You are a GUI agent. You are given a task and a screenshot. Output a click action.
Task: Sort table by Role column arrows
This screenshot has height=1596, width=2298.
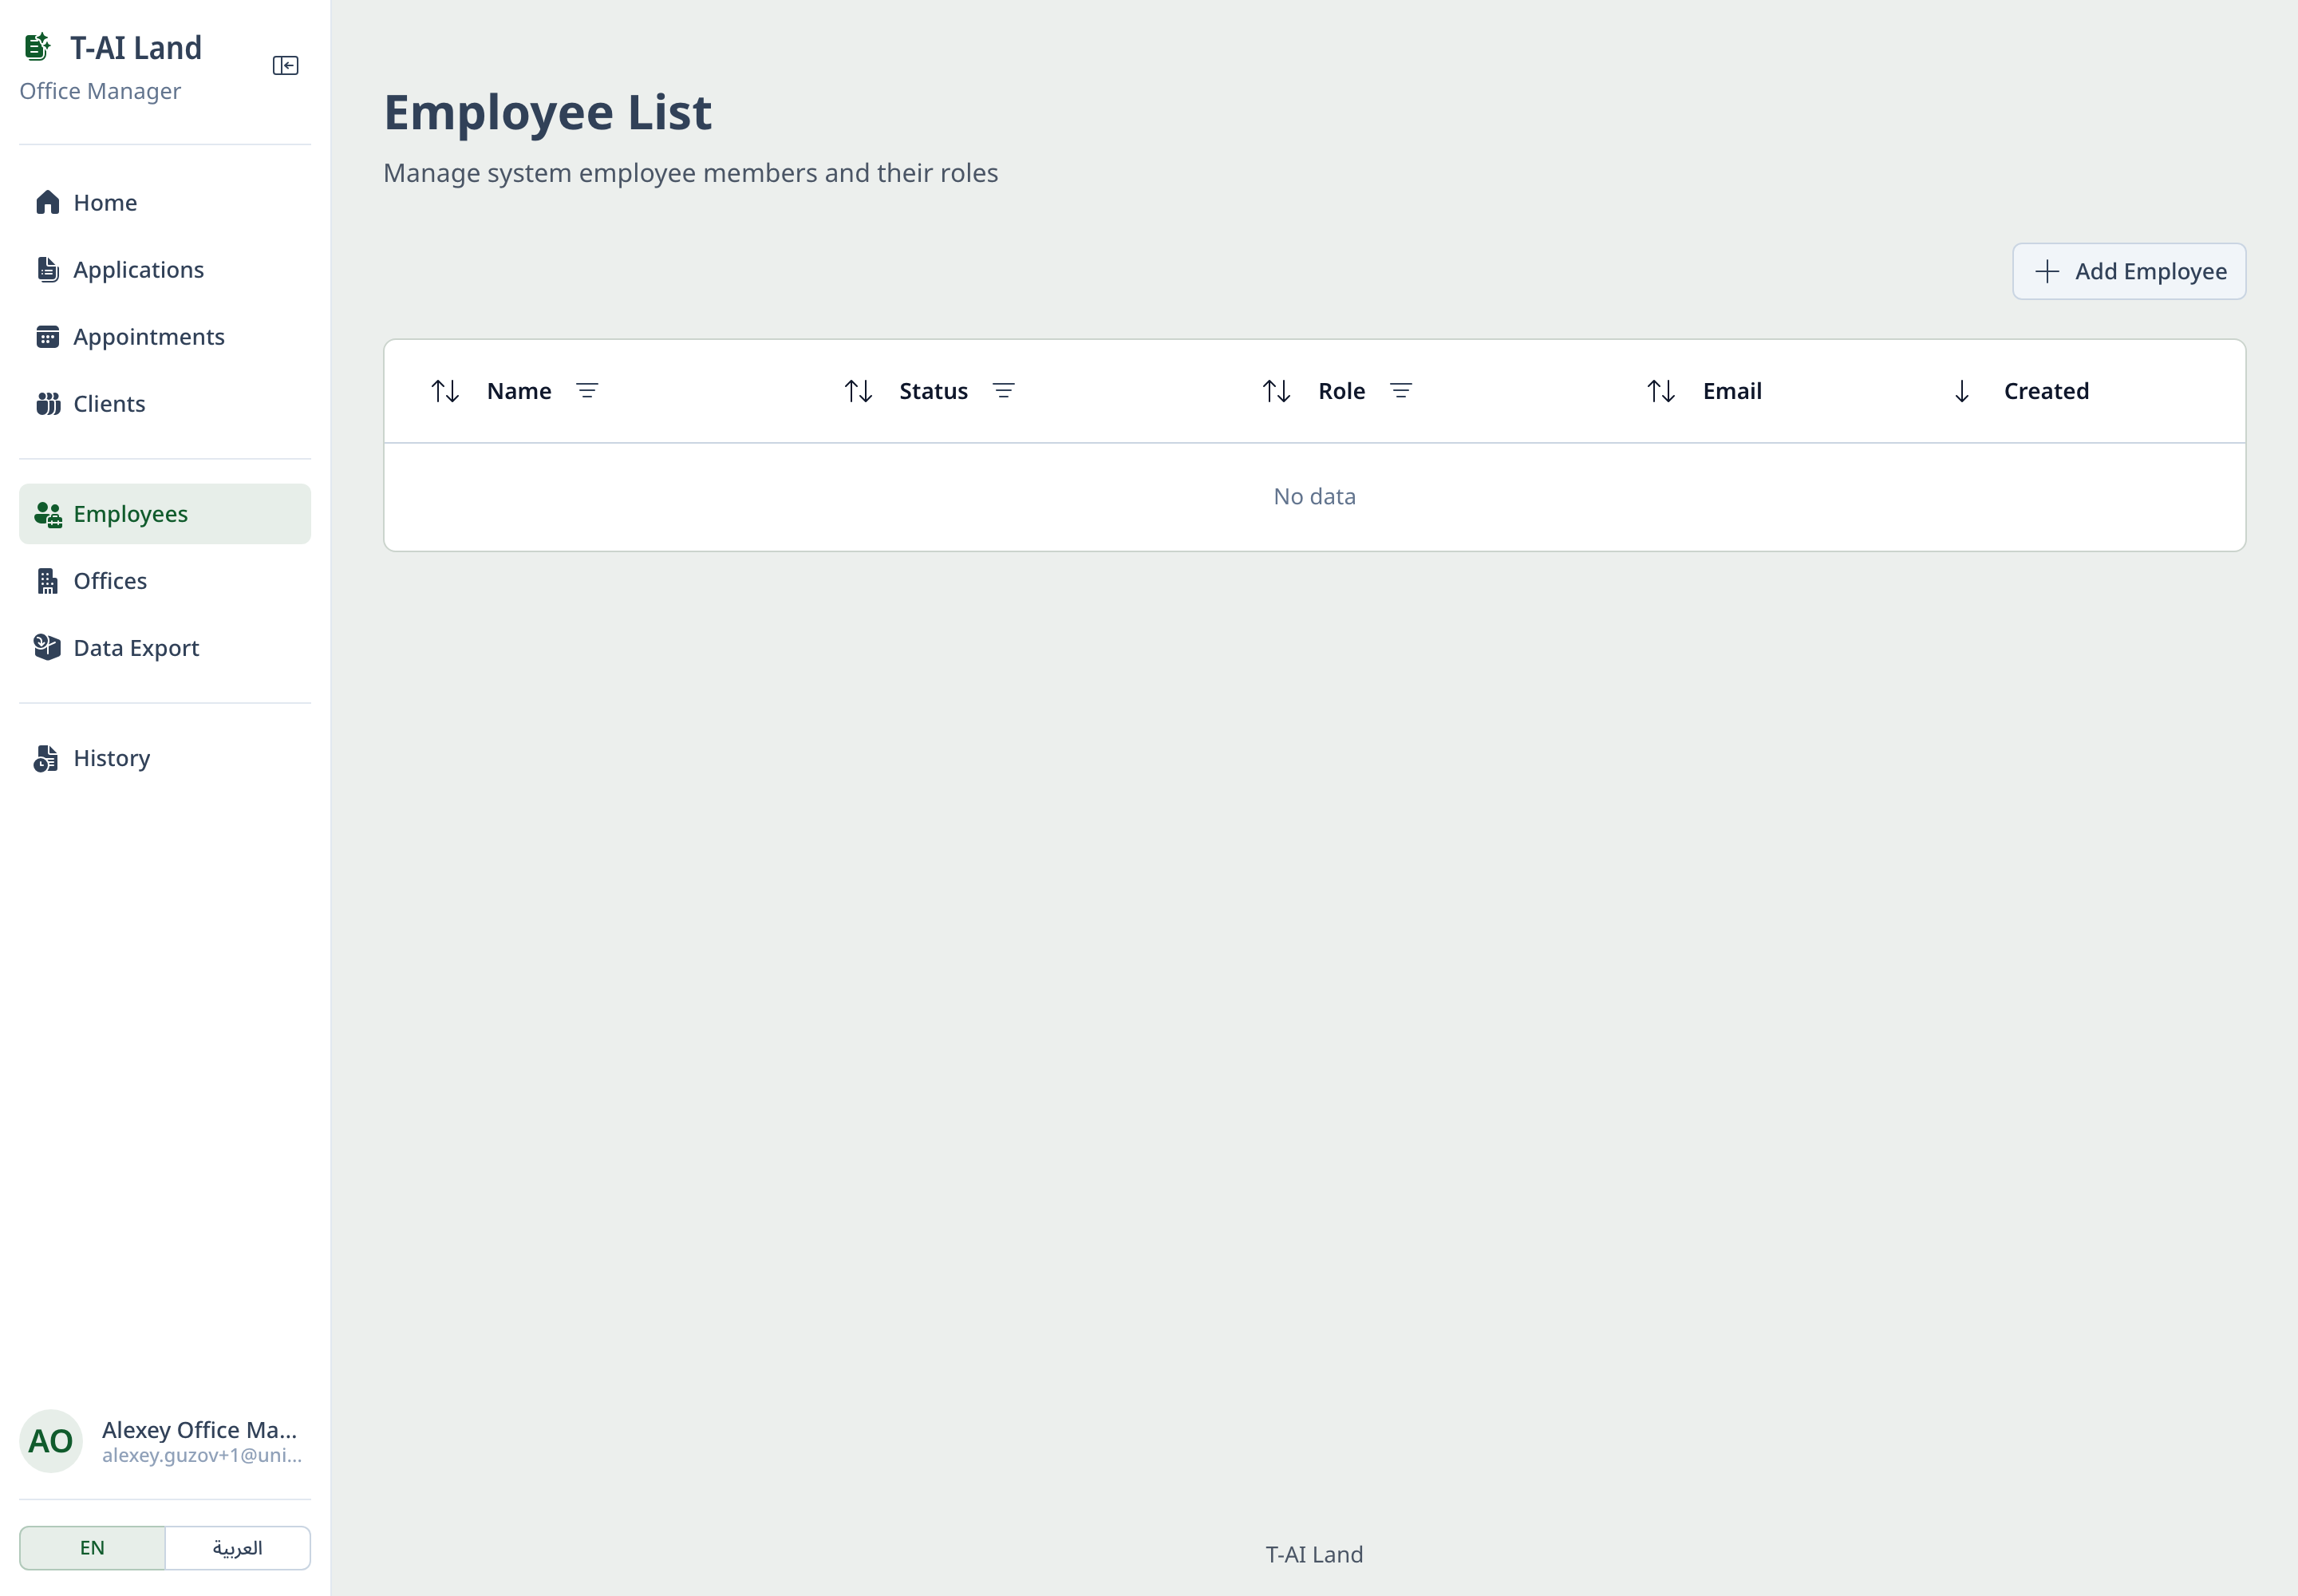click(1276, 391)
